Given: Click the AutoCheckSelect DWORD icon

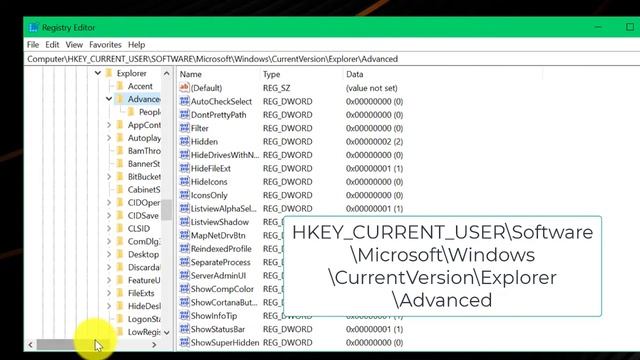Looking at the screenshot, I should (x=184, y=101).
